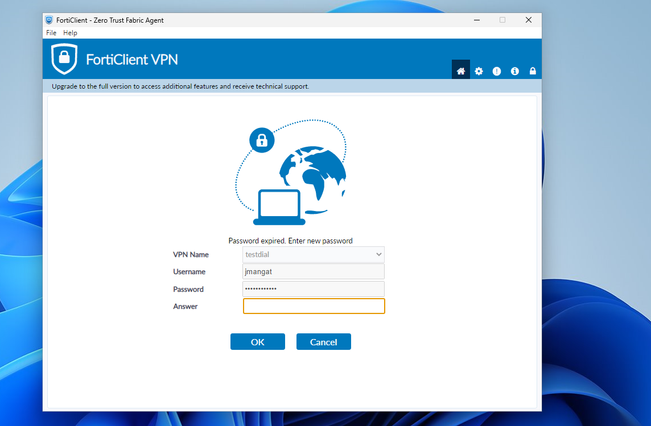
Task: Open the settings gear icon
Action: coord(479,71)
